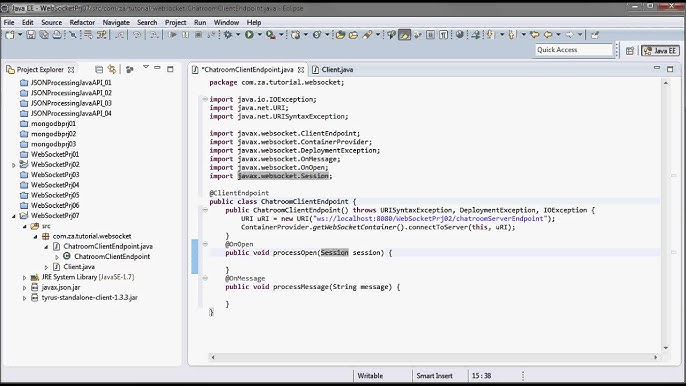Click Save All toolbar icon
Screen dimensions: 686x386
point(44,35)
